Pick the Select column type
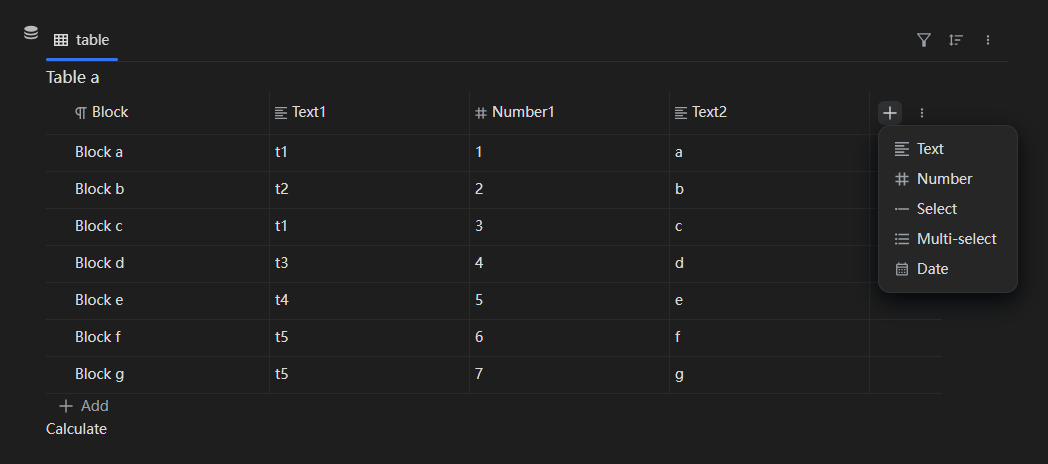 tap(936, 209)
